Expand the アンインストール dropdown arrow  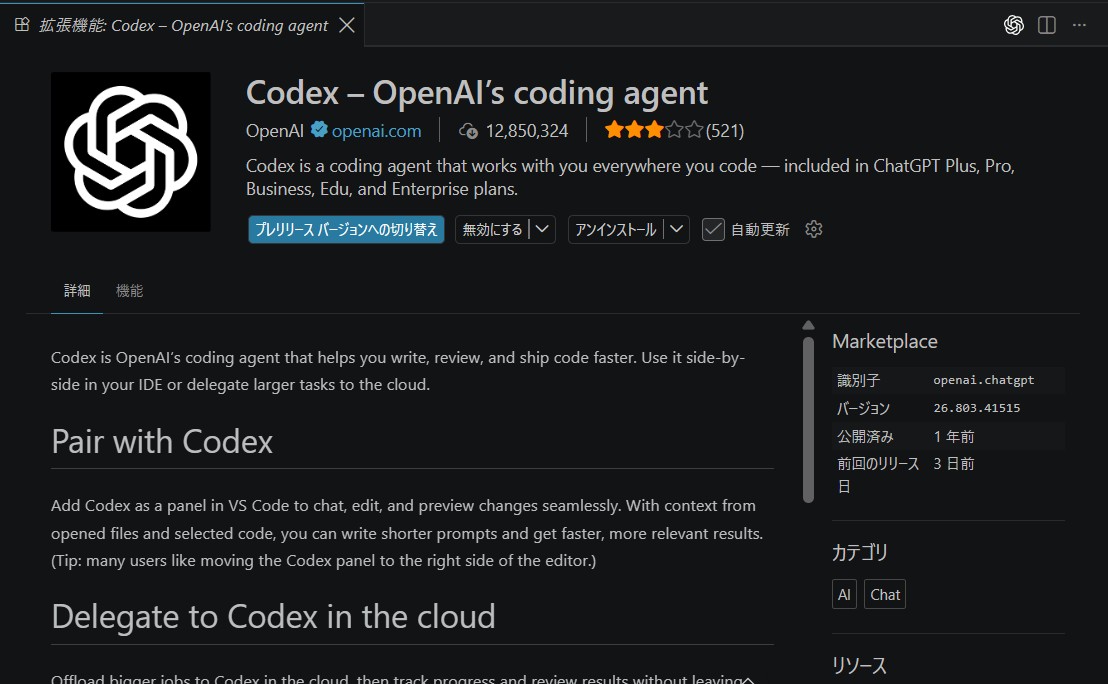676,230
